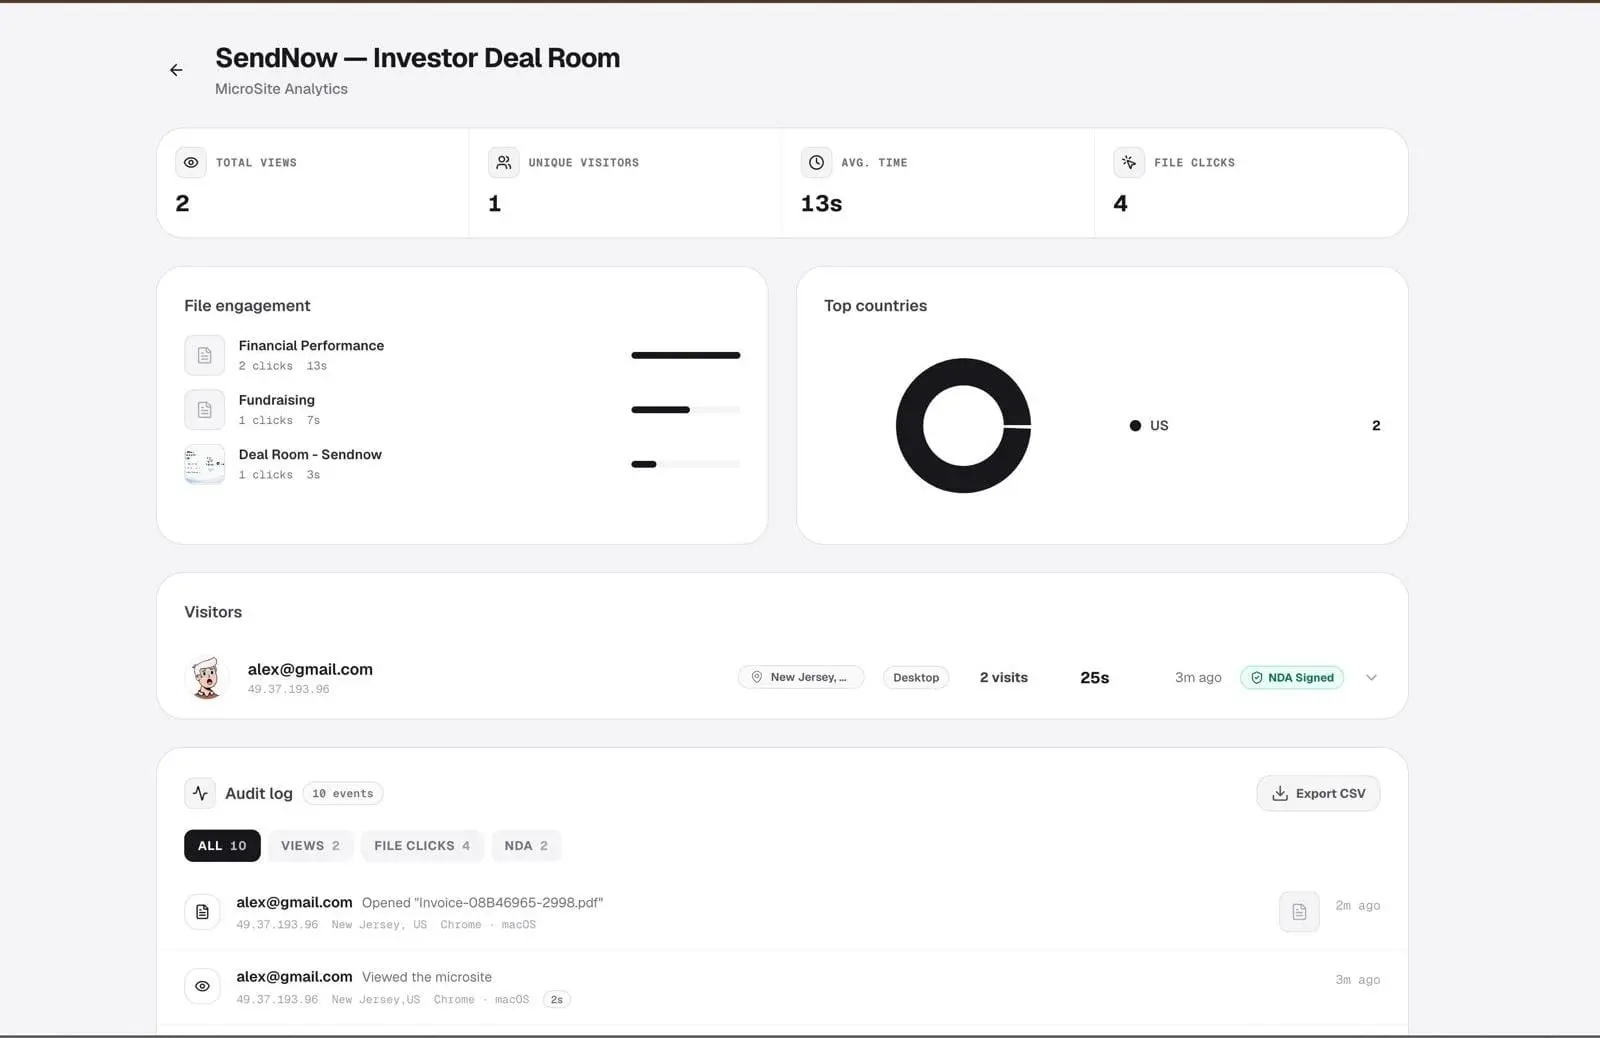
Task: Click the Avg. Time clock icon
Action: (x=816, y=162)
